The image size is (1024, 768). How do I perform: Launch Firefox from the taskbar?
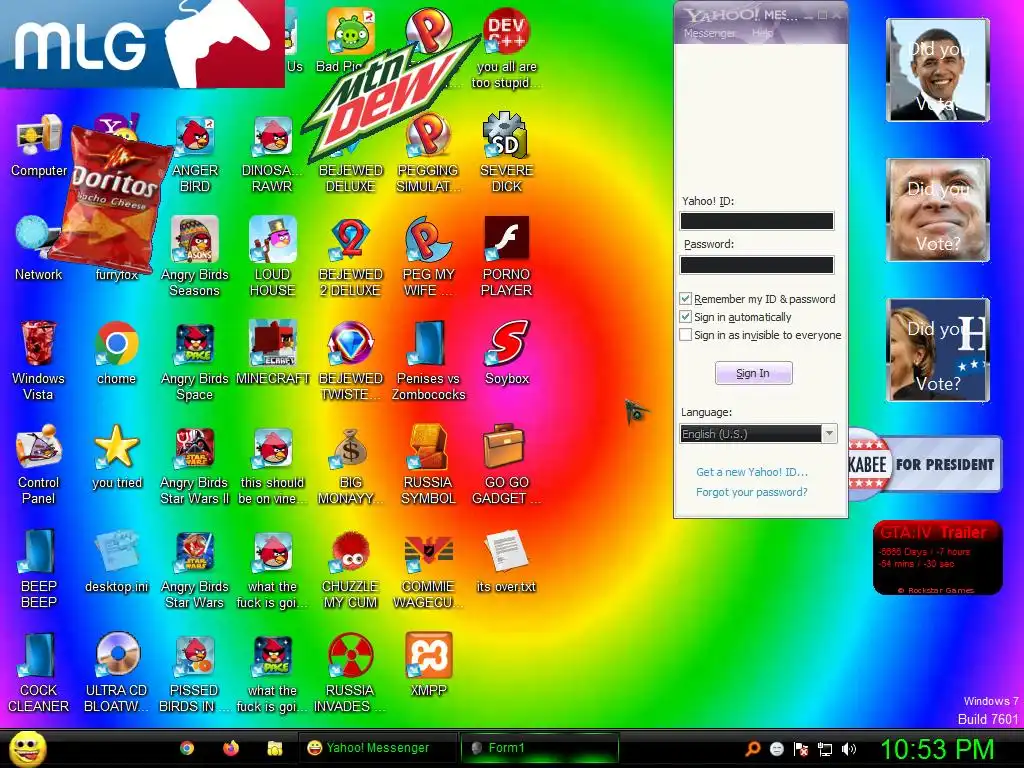point(231,748)
